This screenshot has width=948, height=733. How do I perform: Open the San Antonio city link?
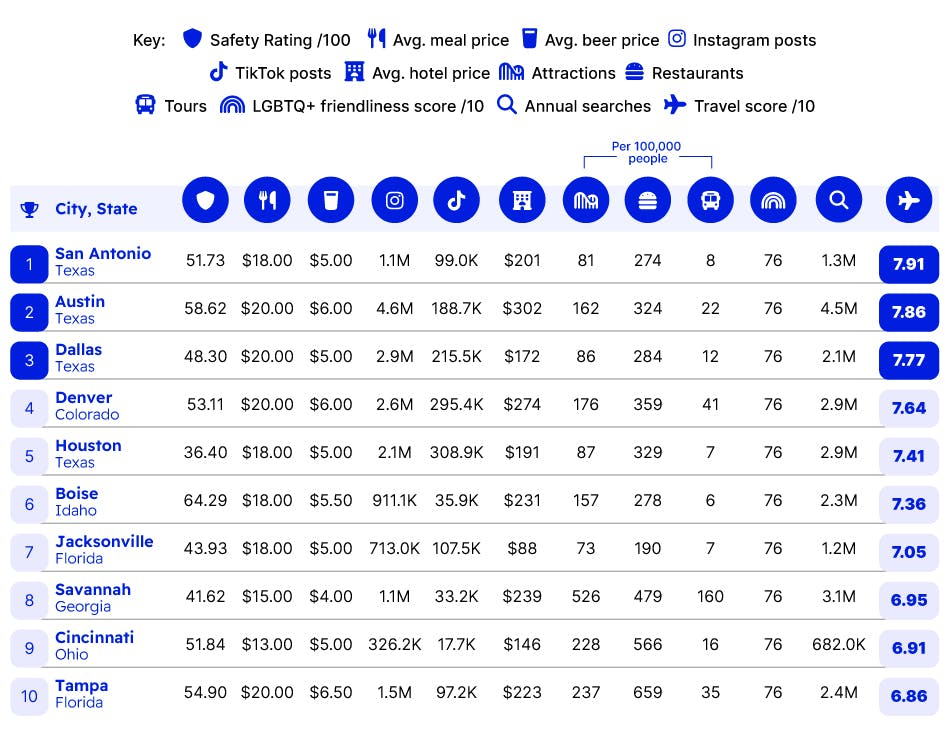tap(103, 254)
